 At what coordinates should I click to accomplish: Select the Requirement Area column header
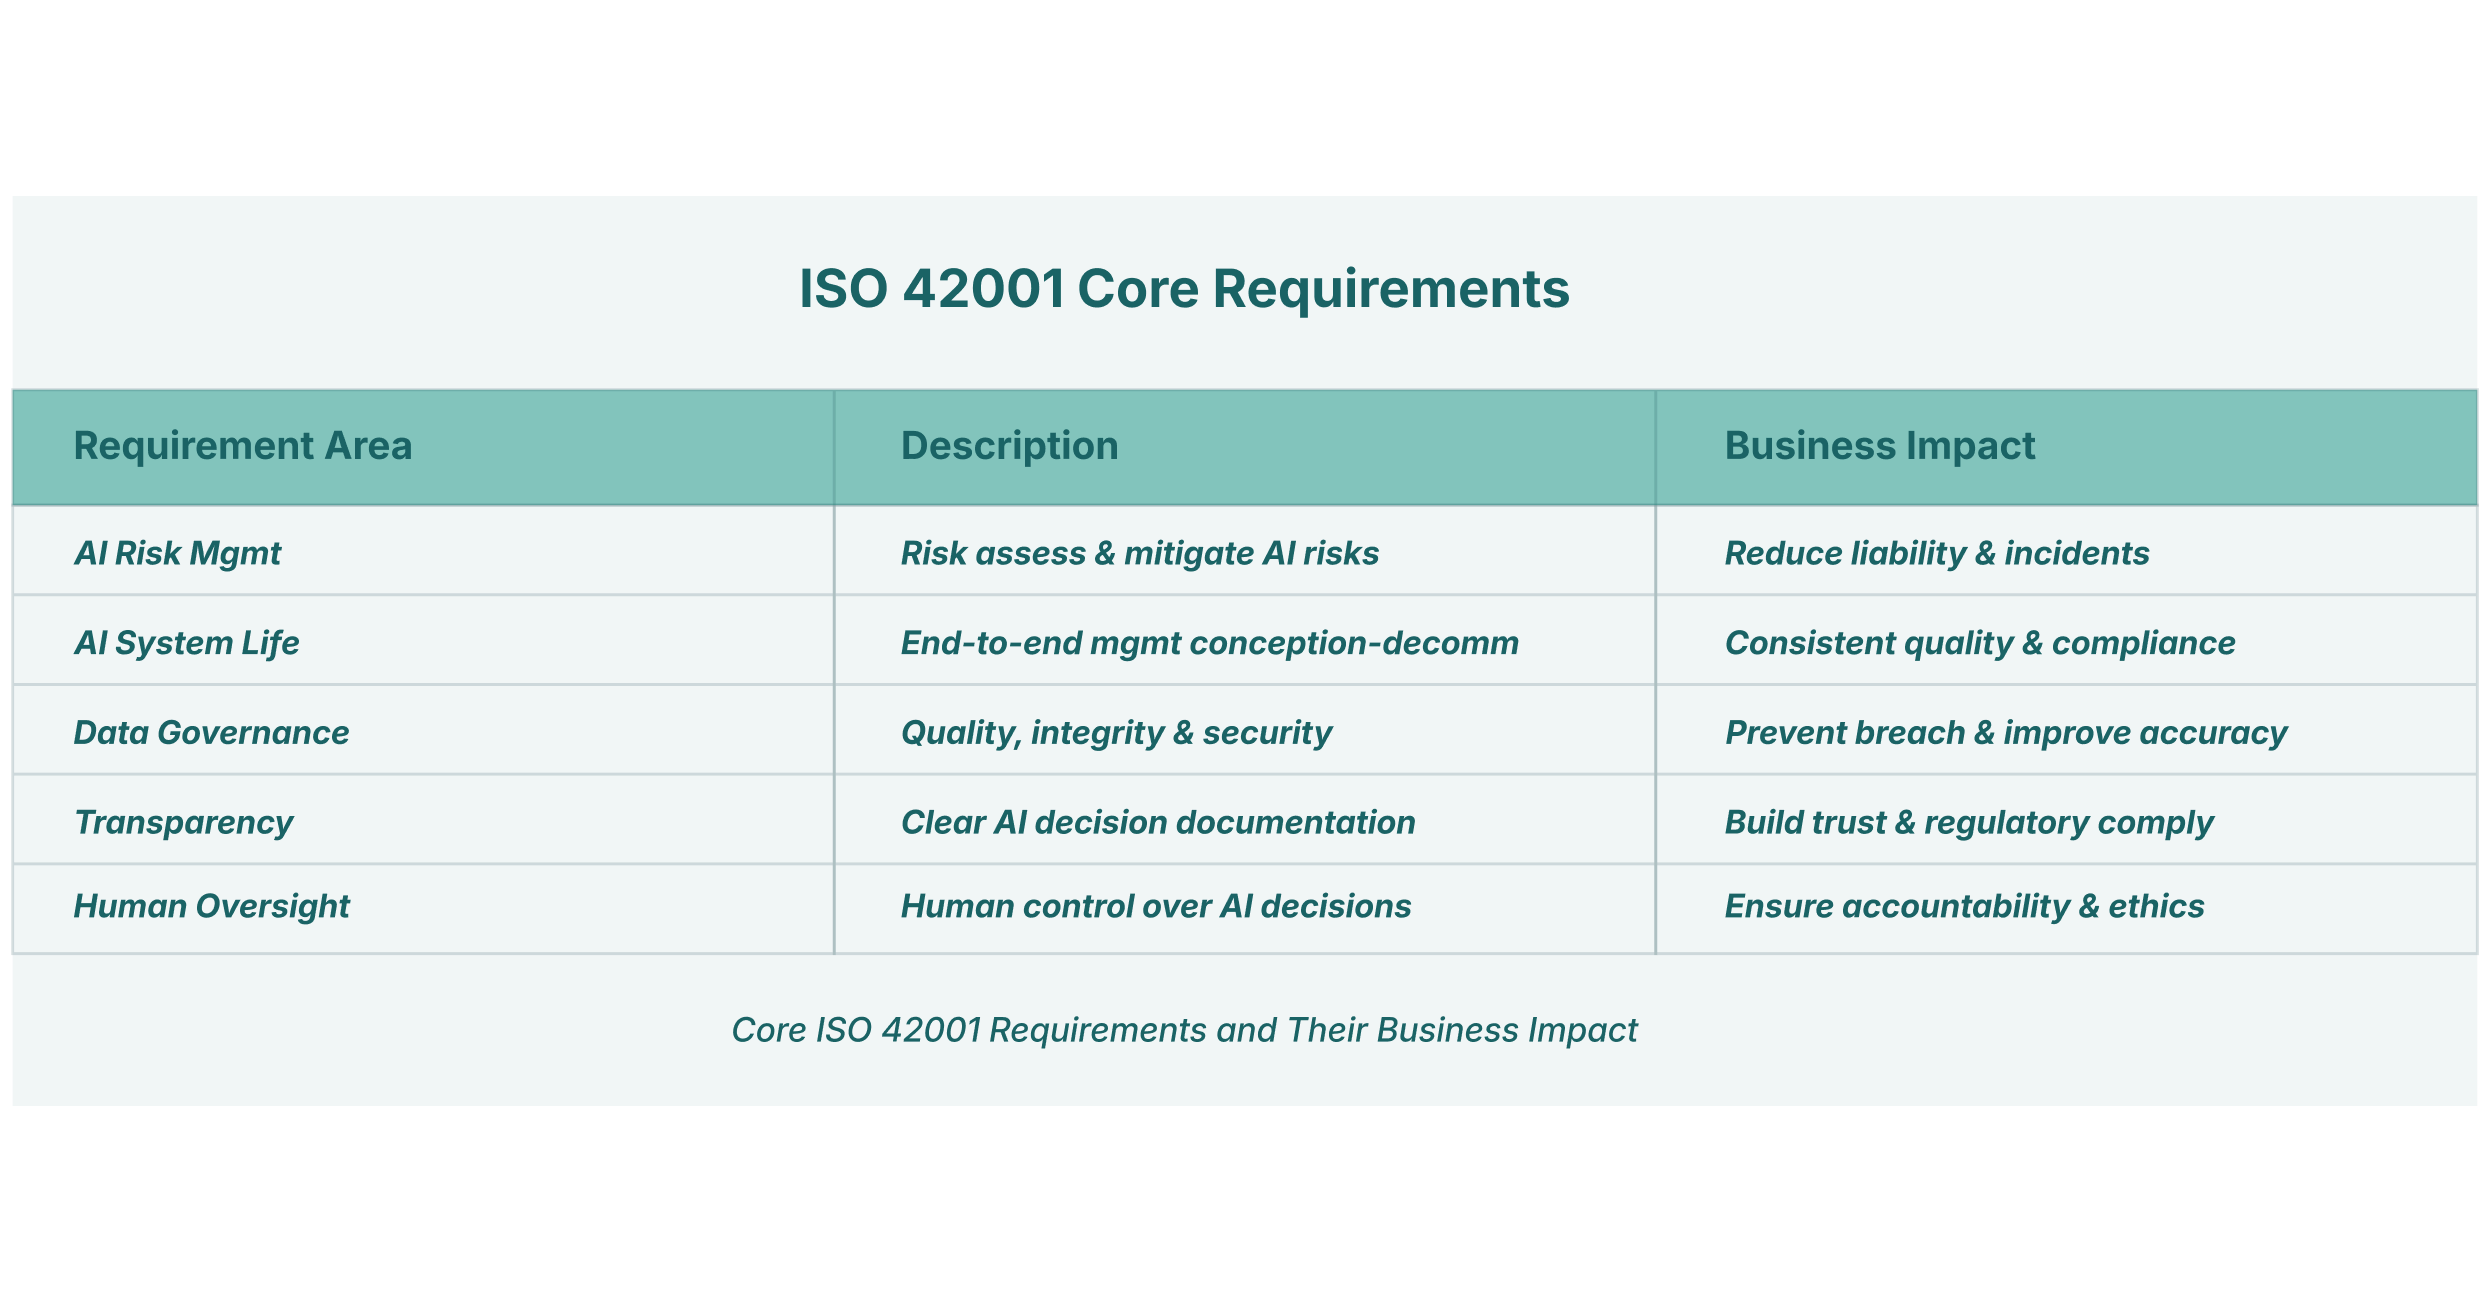coord(243,446)
